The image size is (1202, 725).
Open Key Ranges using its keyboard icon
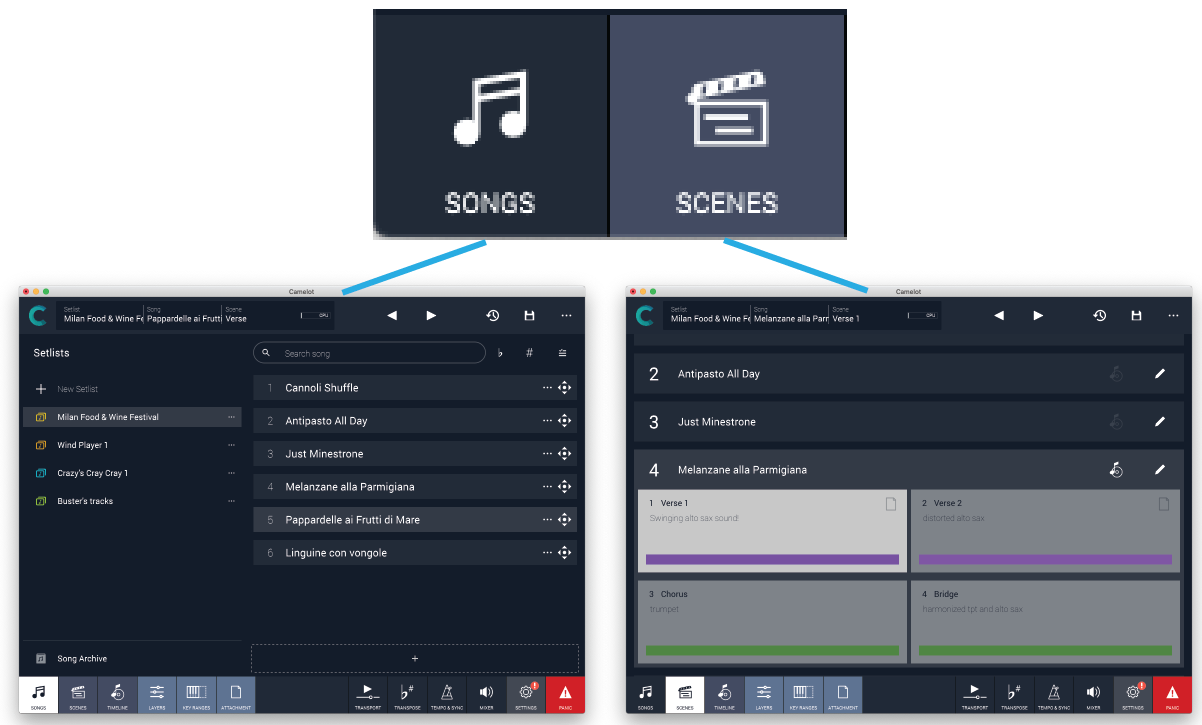pos(195,693)
